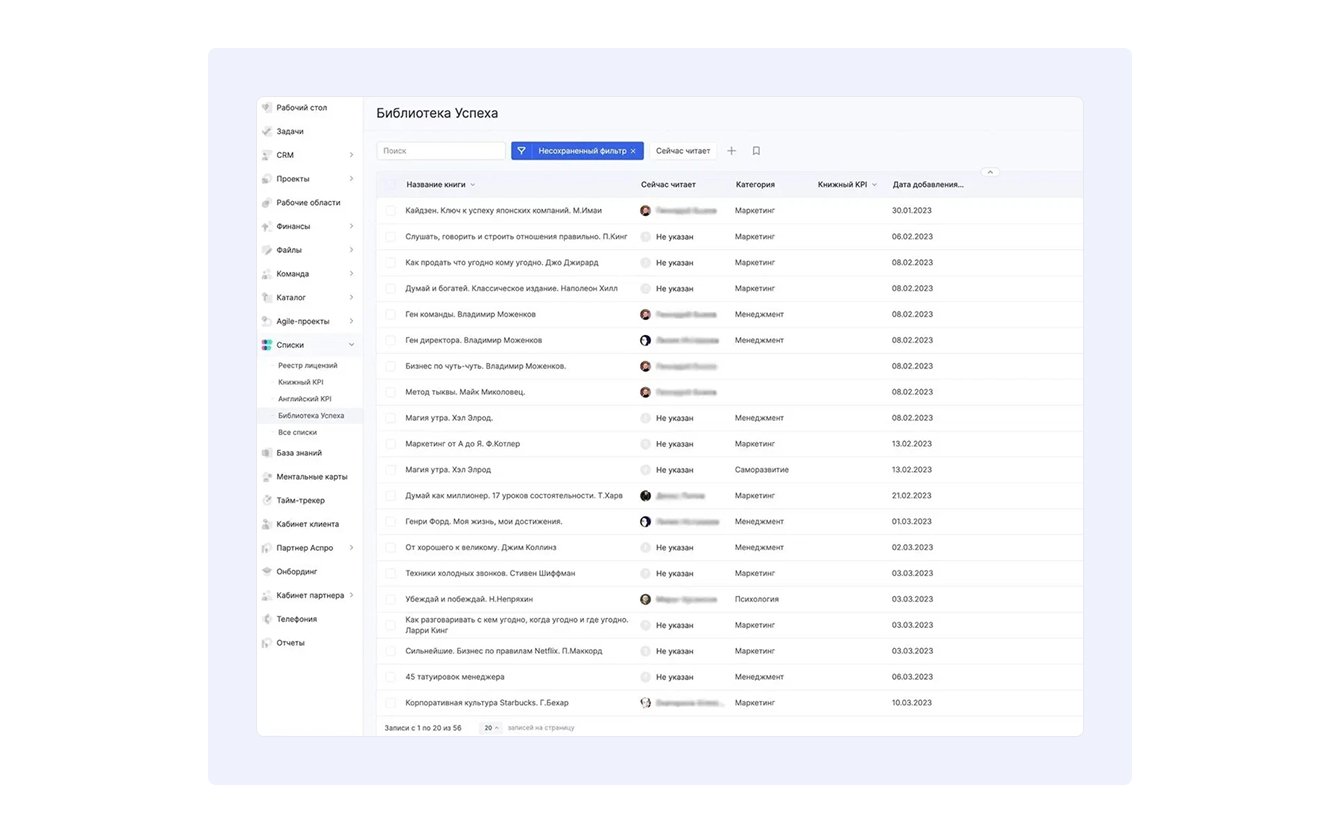Click the CRM sidebar icon
This screenshot has width=1340, height=833.
(267, 155)
